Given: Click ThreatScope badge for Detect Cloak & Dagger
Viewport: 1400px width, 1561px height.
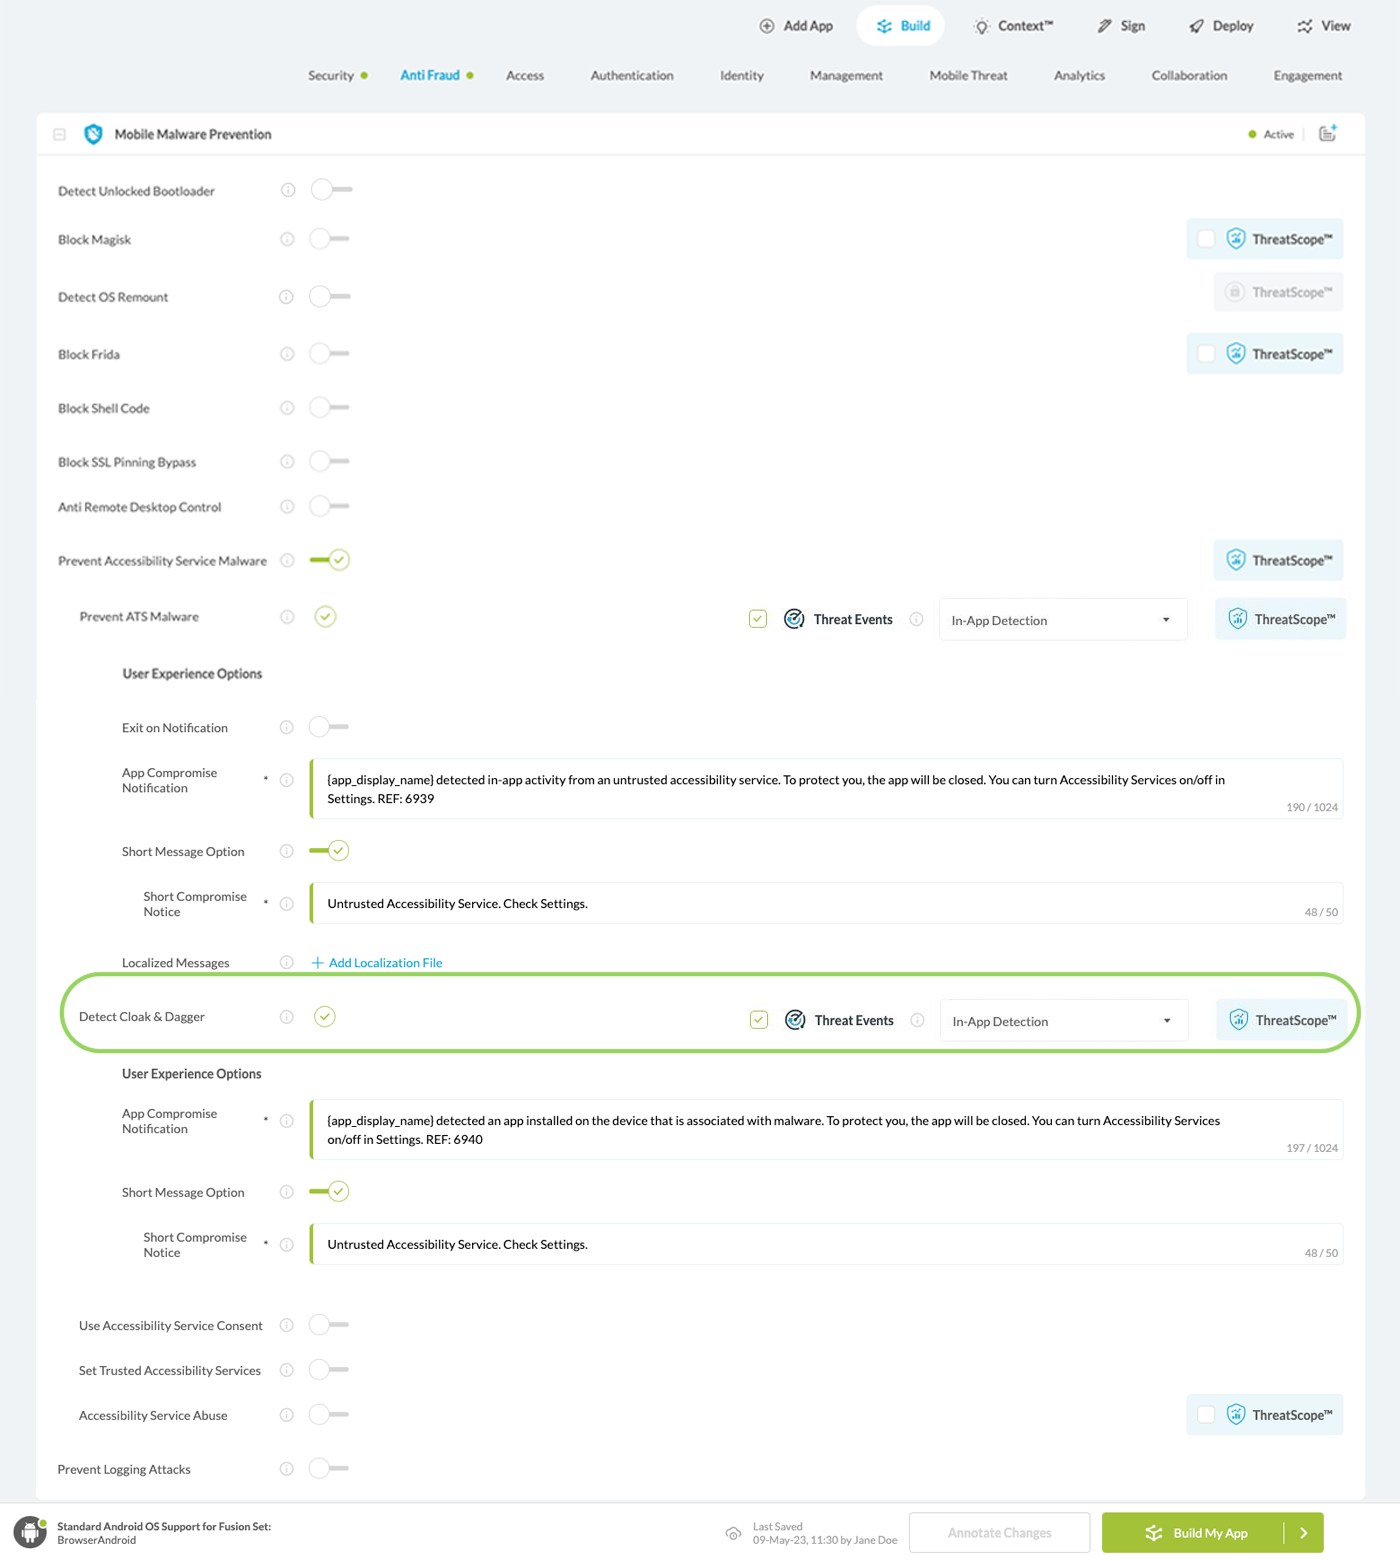Looking at the screenshot, I should click(1281, 1020).
